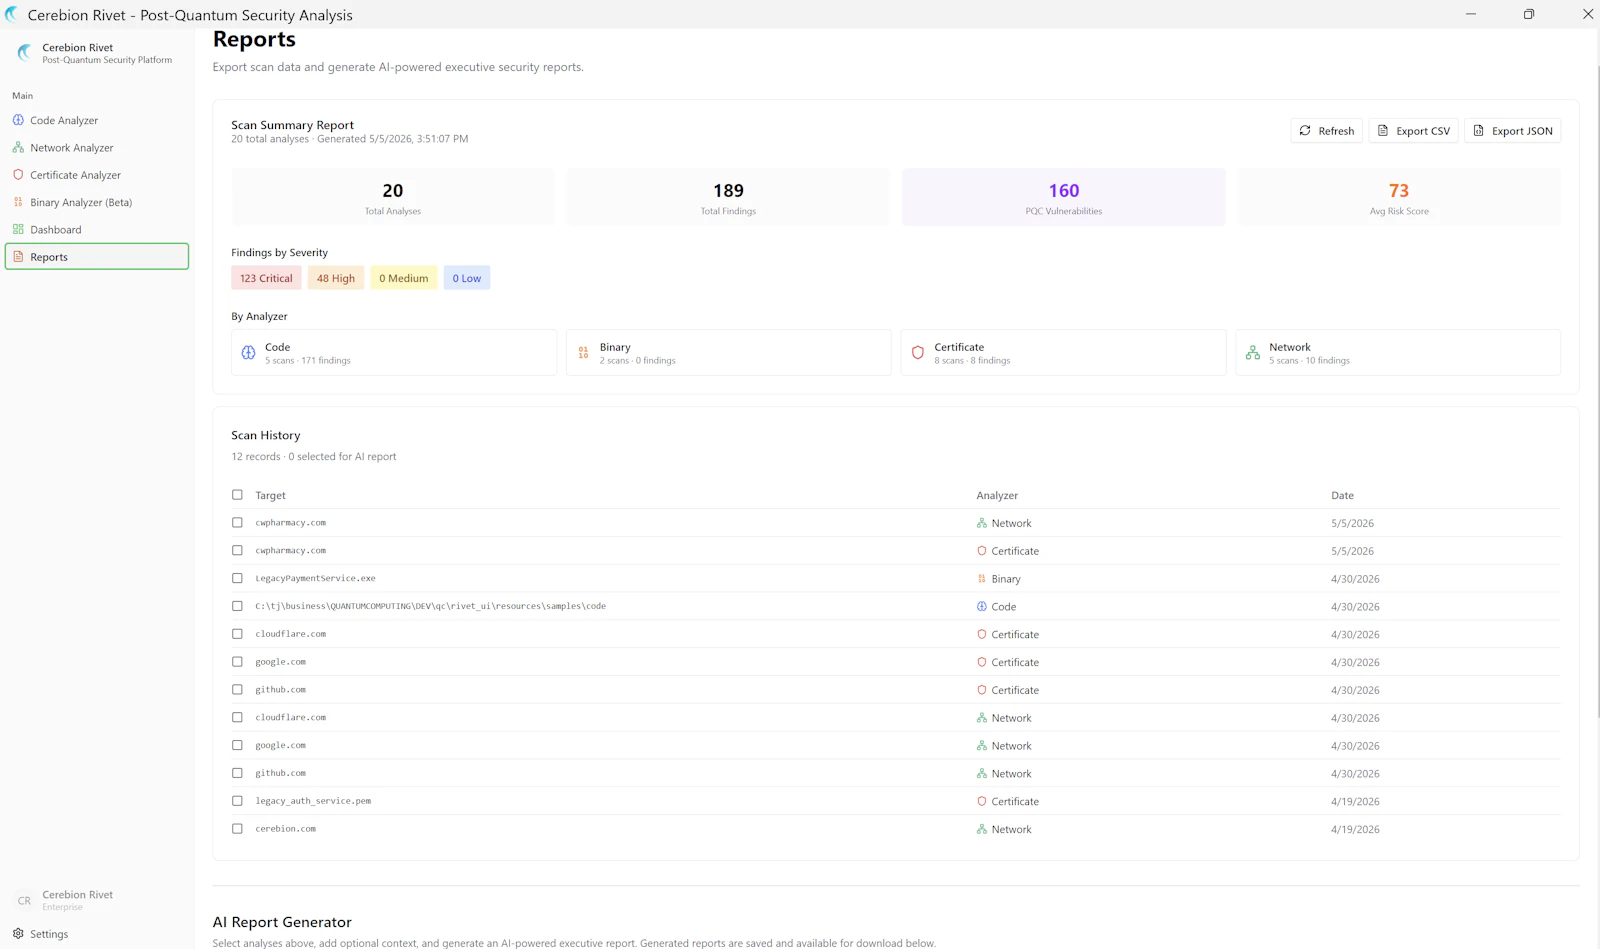1600x949 pixels.
Task: Click the Date column header
Action: coord(1342,496)
